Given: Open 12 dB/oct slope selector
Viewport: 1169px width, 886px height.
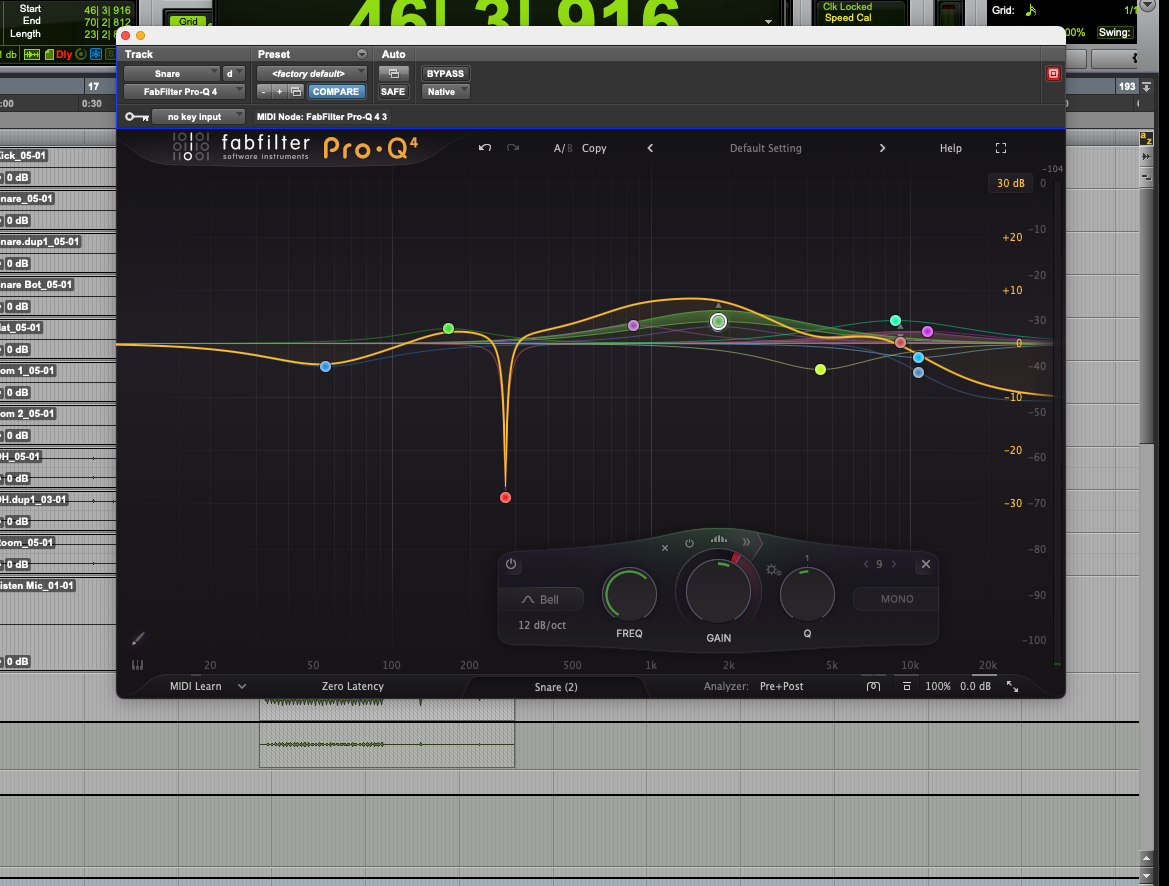Looking at the screenshot, I should 542,625.
